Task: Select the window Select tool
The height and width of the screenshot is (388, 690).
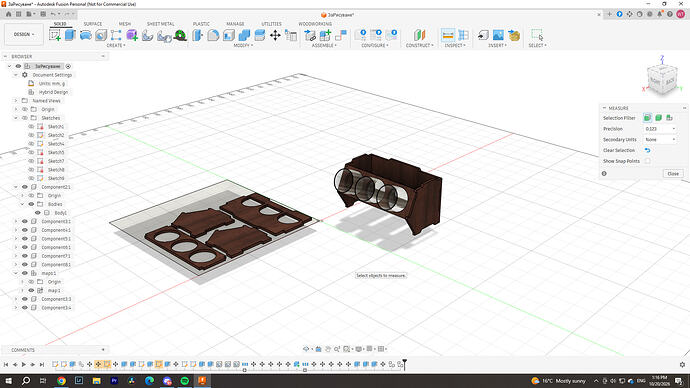Action: [537, 35]
